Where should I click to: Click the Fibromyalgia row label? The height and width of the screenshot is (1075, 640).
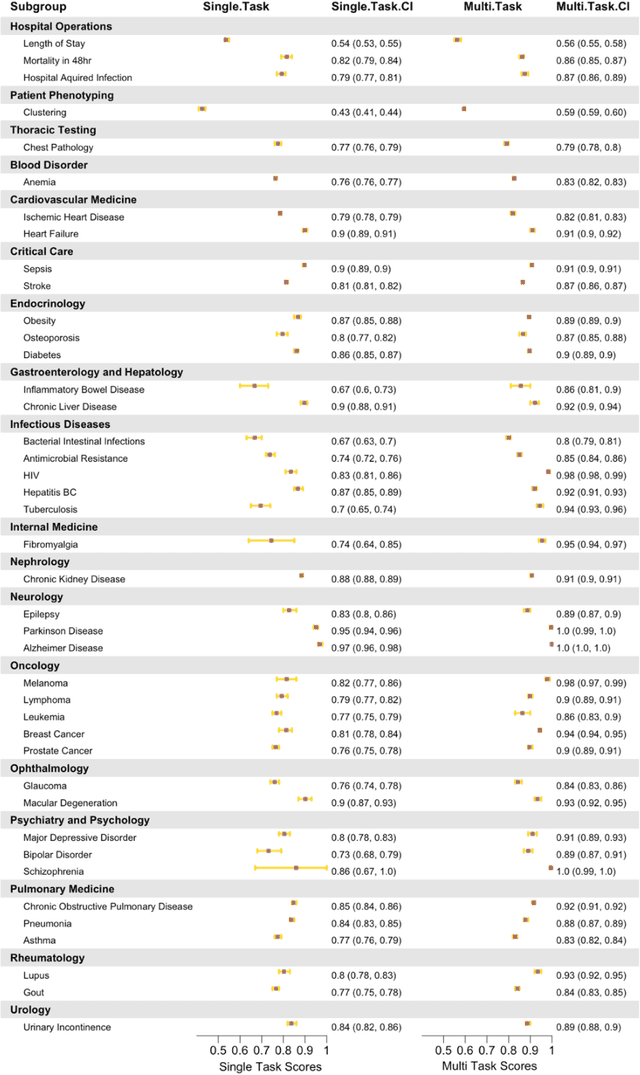point(50,544)
